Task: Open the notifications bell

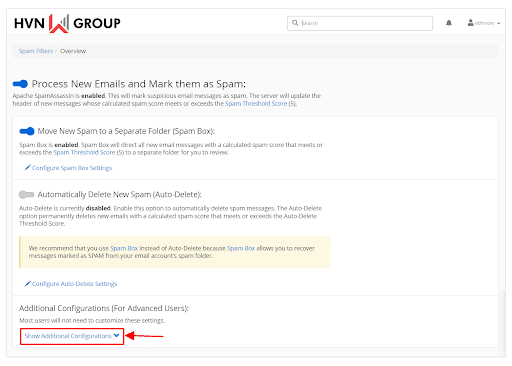Action: (x=449, y=23)
